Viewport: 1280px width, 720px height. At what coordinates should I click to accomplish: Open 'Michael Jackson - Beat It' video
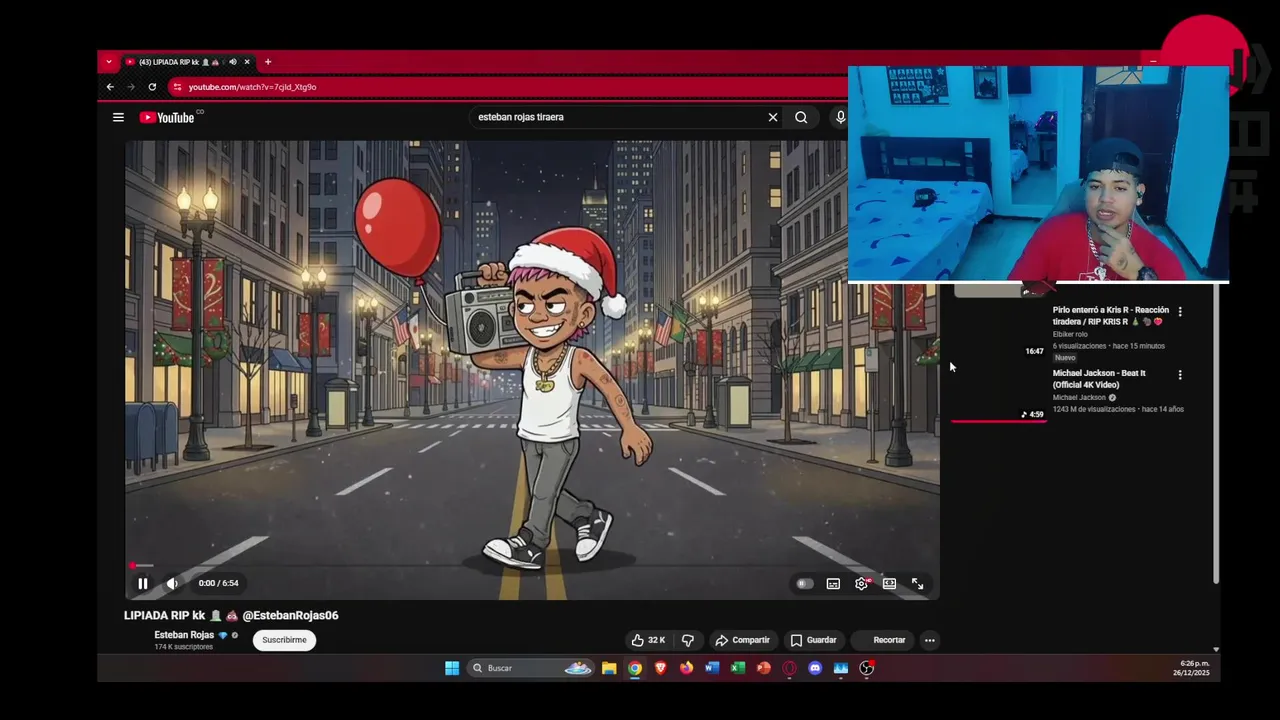1099,379
